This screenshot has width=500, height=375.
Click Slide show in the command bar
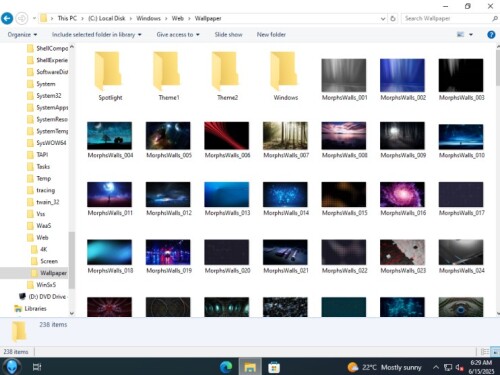[x=228, y=34]
